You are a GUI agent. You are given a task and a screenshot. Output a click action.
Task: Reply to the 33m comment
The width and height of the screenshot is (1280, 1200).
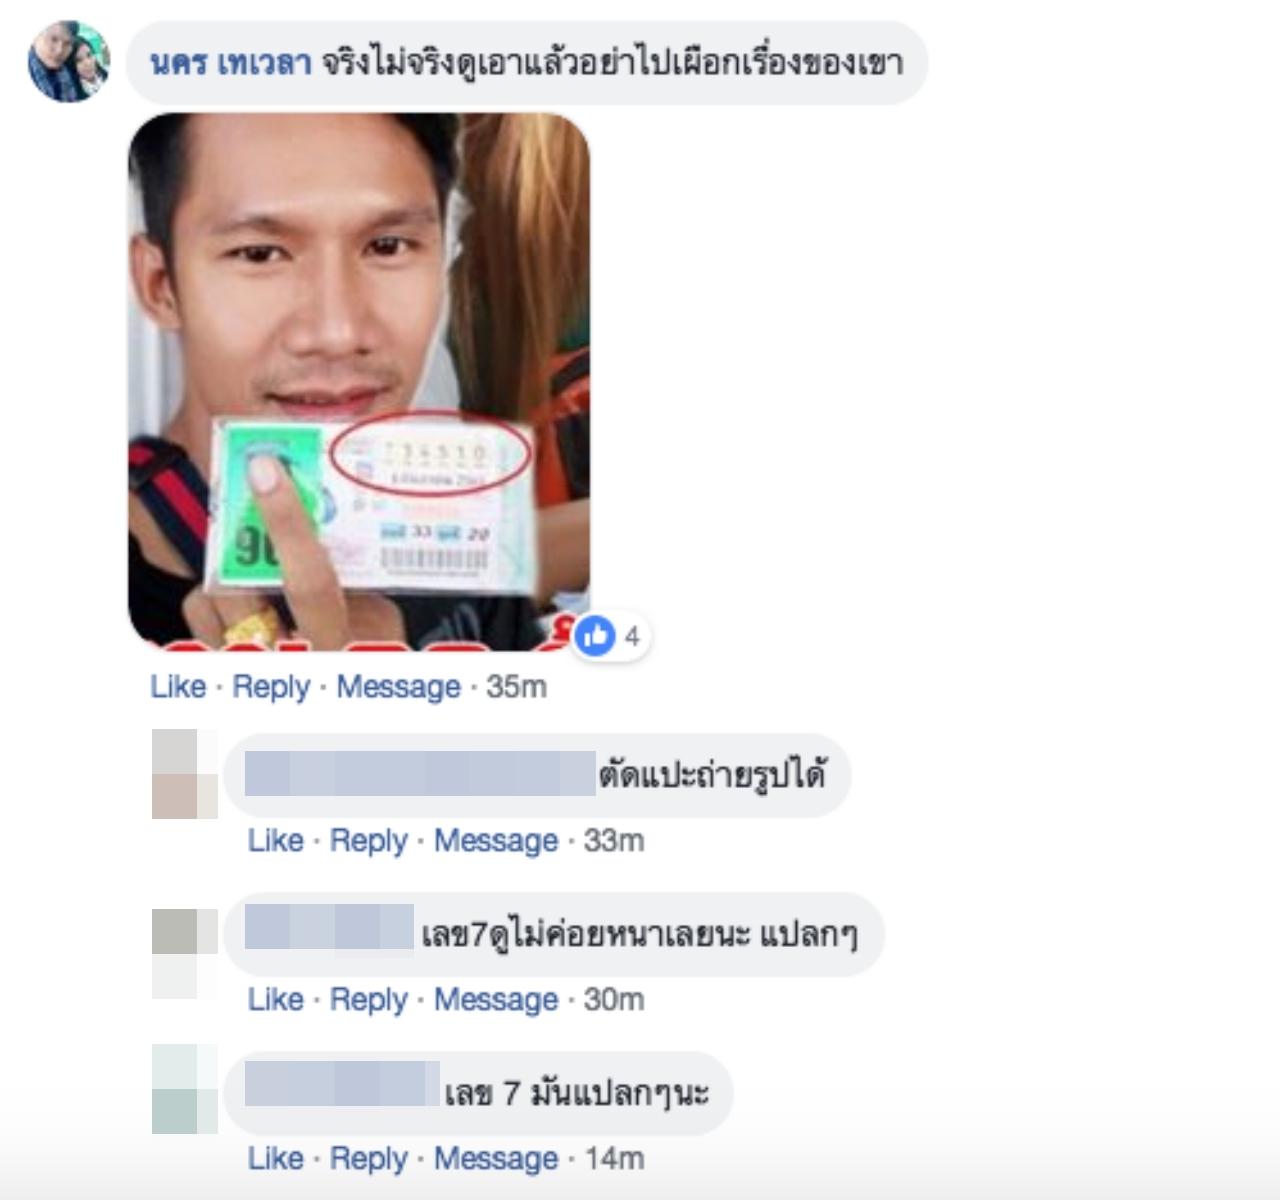tap(369, 841)
